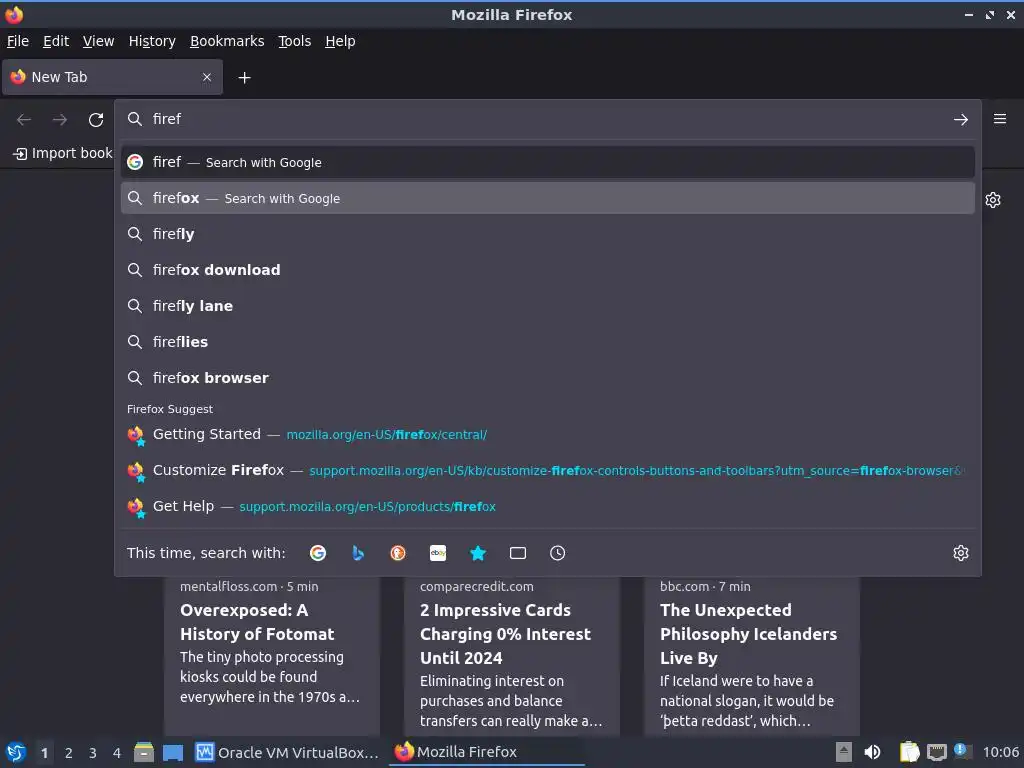This screenshot has width=1024, height=768.
Task: Open the Tools menu
Action: point(295,41)
